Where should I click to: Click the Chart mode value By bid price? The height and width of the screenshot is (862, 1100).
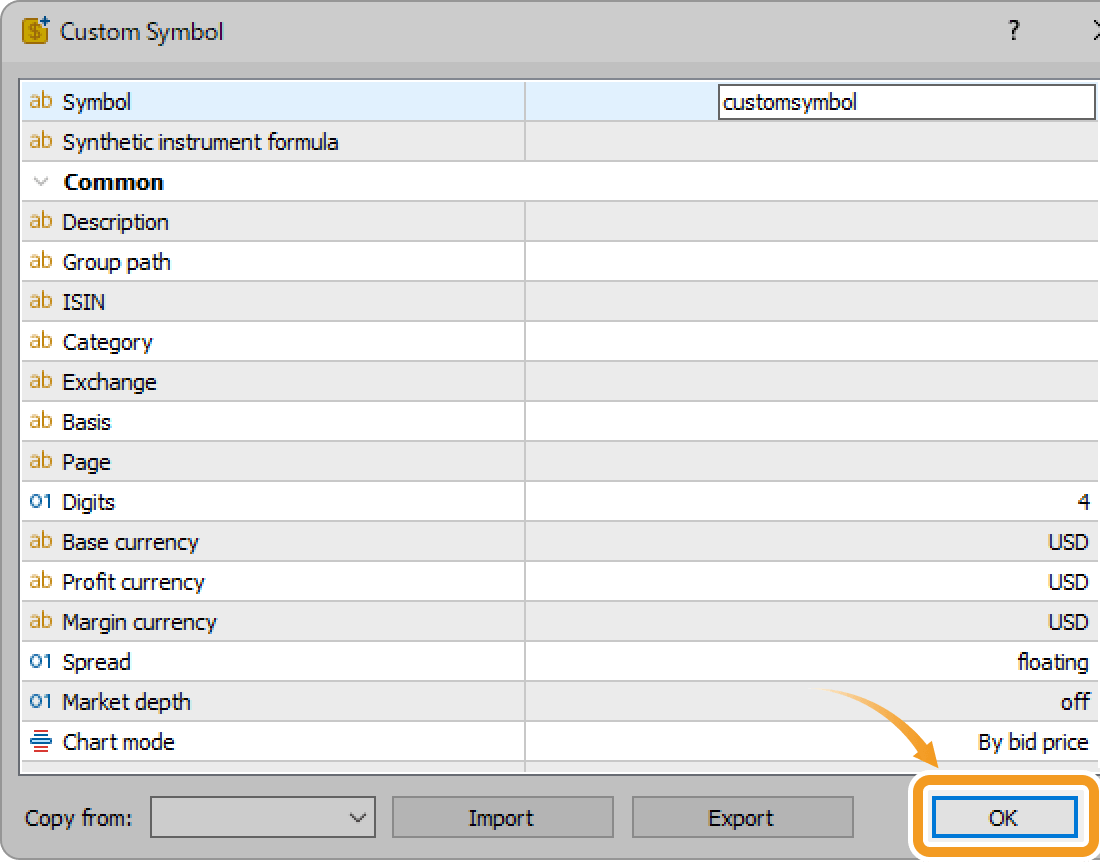(x=1033, y=742)
